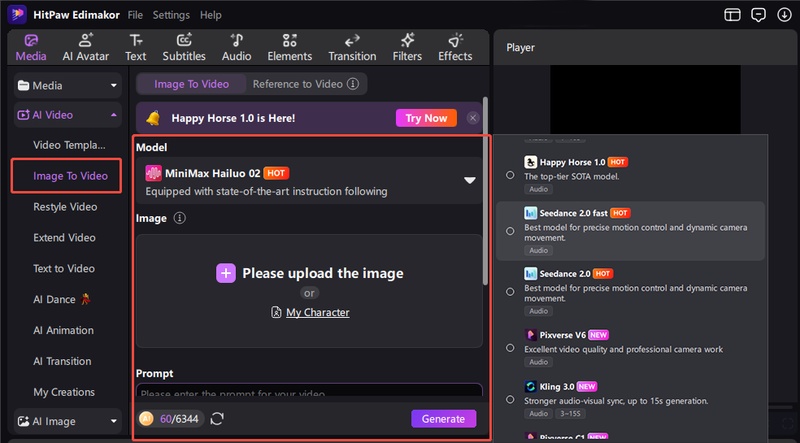Viewport: 800px width, 443px height.
Task: Open the Settings menu
Action: point(171,15)
